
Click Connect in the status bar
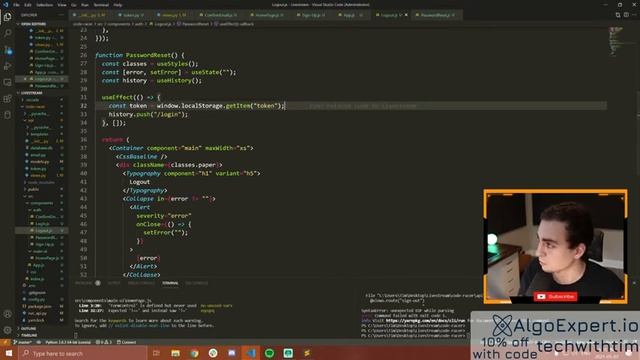(127, 342)
